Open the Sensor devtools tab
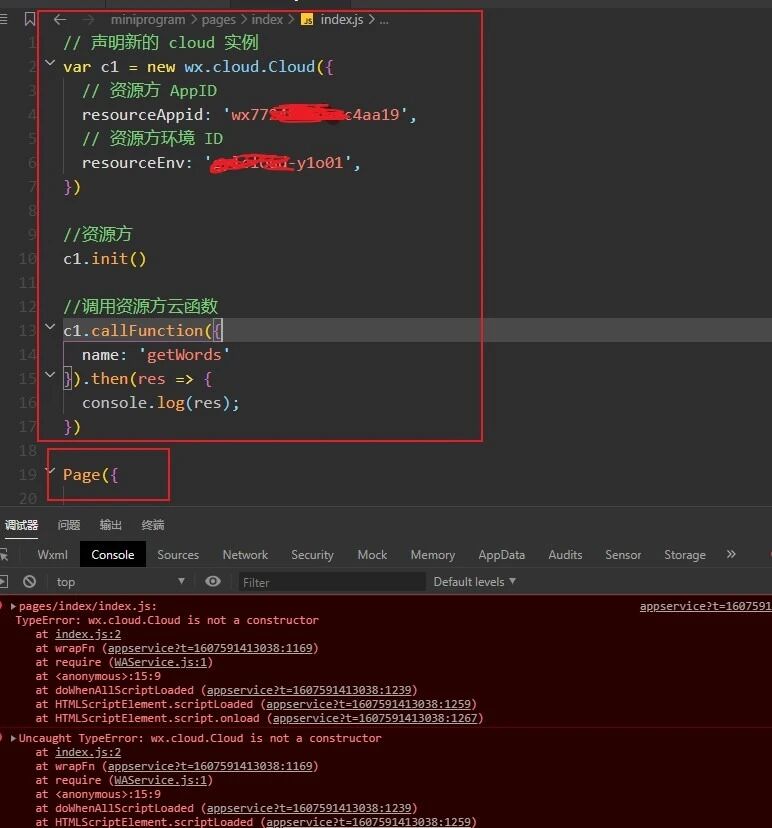Image resolution: width=772 pixels, height=828 pixels. (623, 554)
